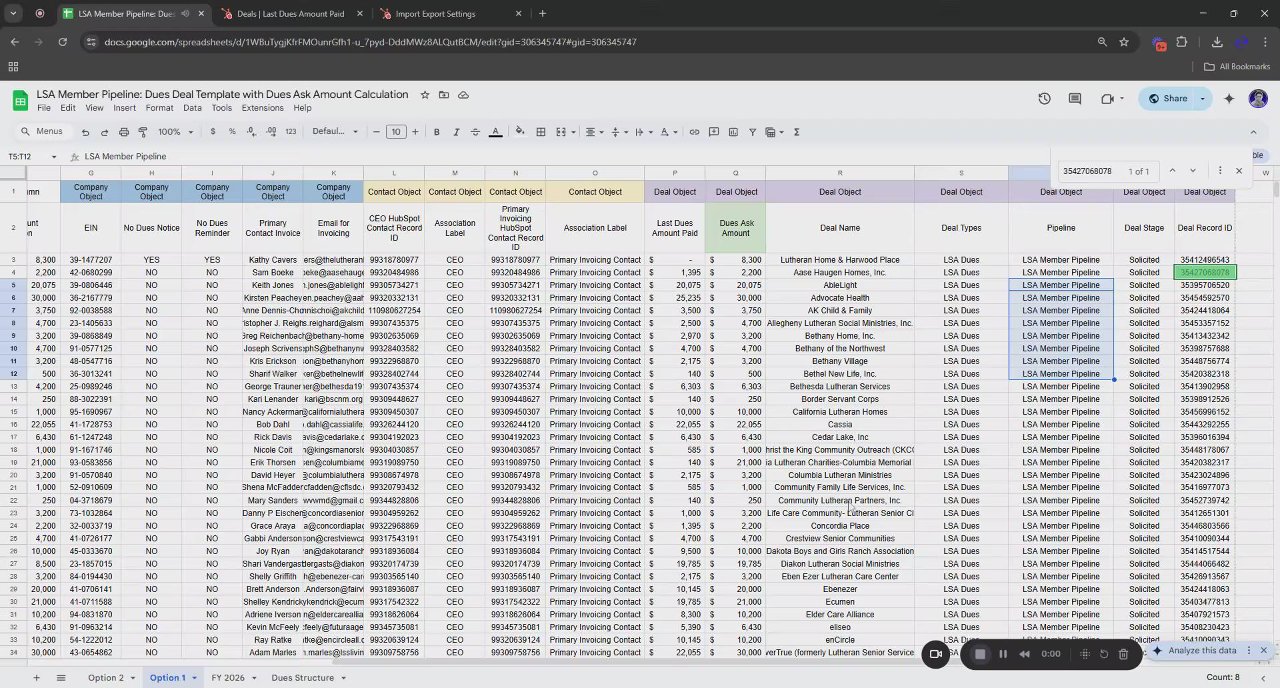Click the borders icon in toolbar
The width and height of the screenshot is (1280, 688).
pos(541,132)
